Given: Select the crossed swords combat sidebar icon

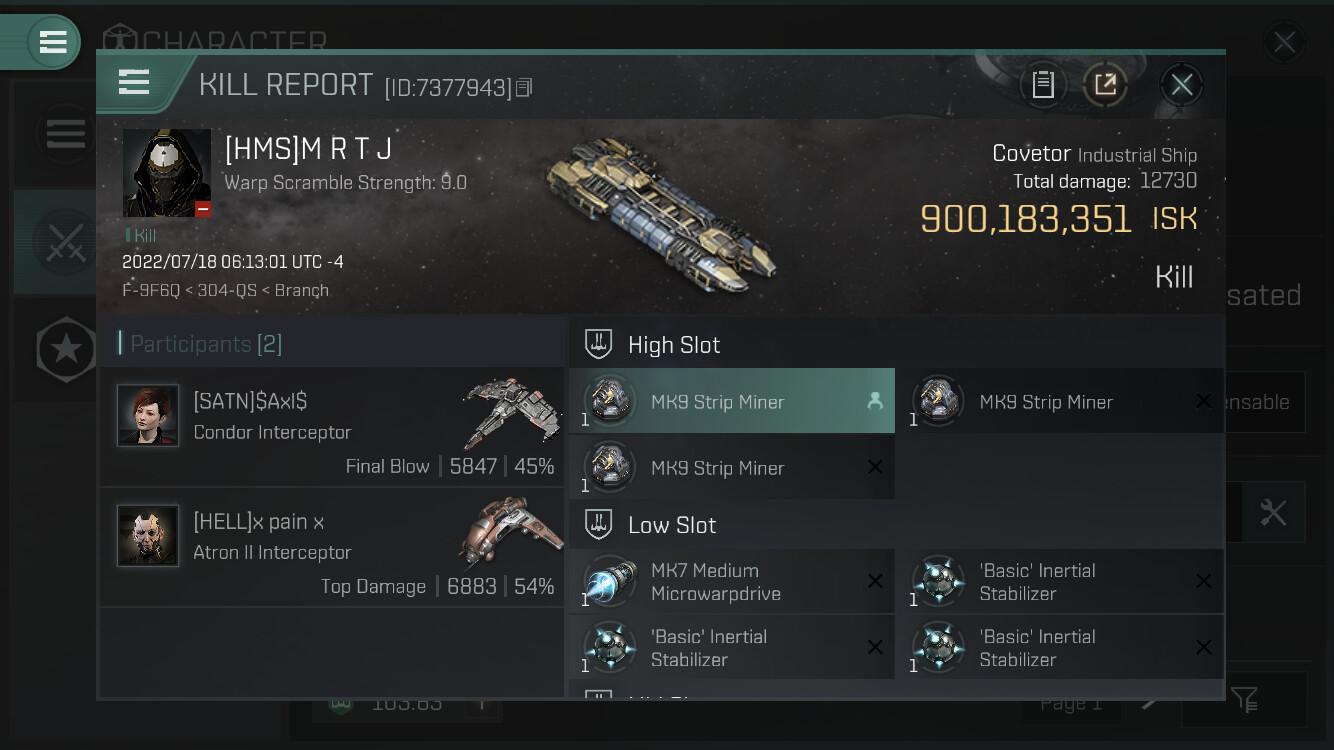Looking at the screenshot, I should point(65,243).
